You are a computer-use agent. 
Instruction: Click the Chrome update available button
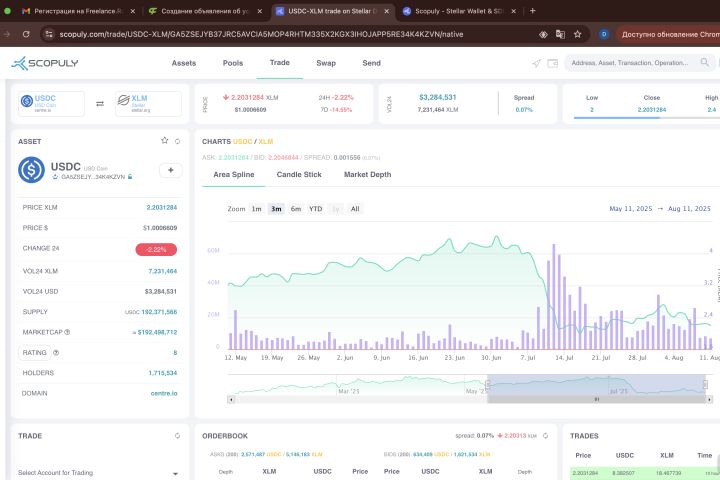(x=669, y=34)
